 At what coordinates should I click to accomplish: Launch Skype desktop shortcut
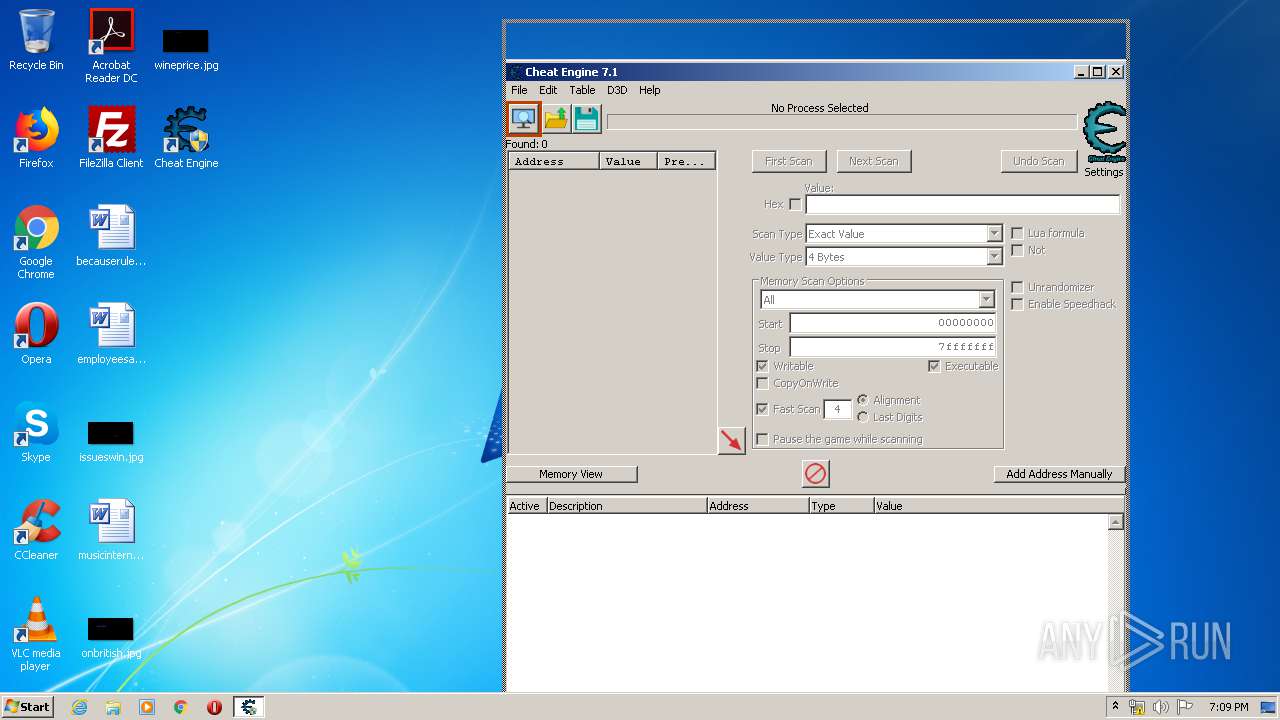click(x=36, y=432)
